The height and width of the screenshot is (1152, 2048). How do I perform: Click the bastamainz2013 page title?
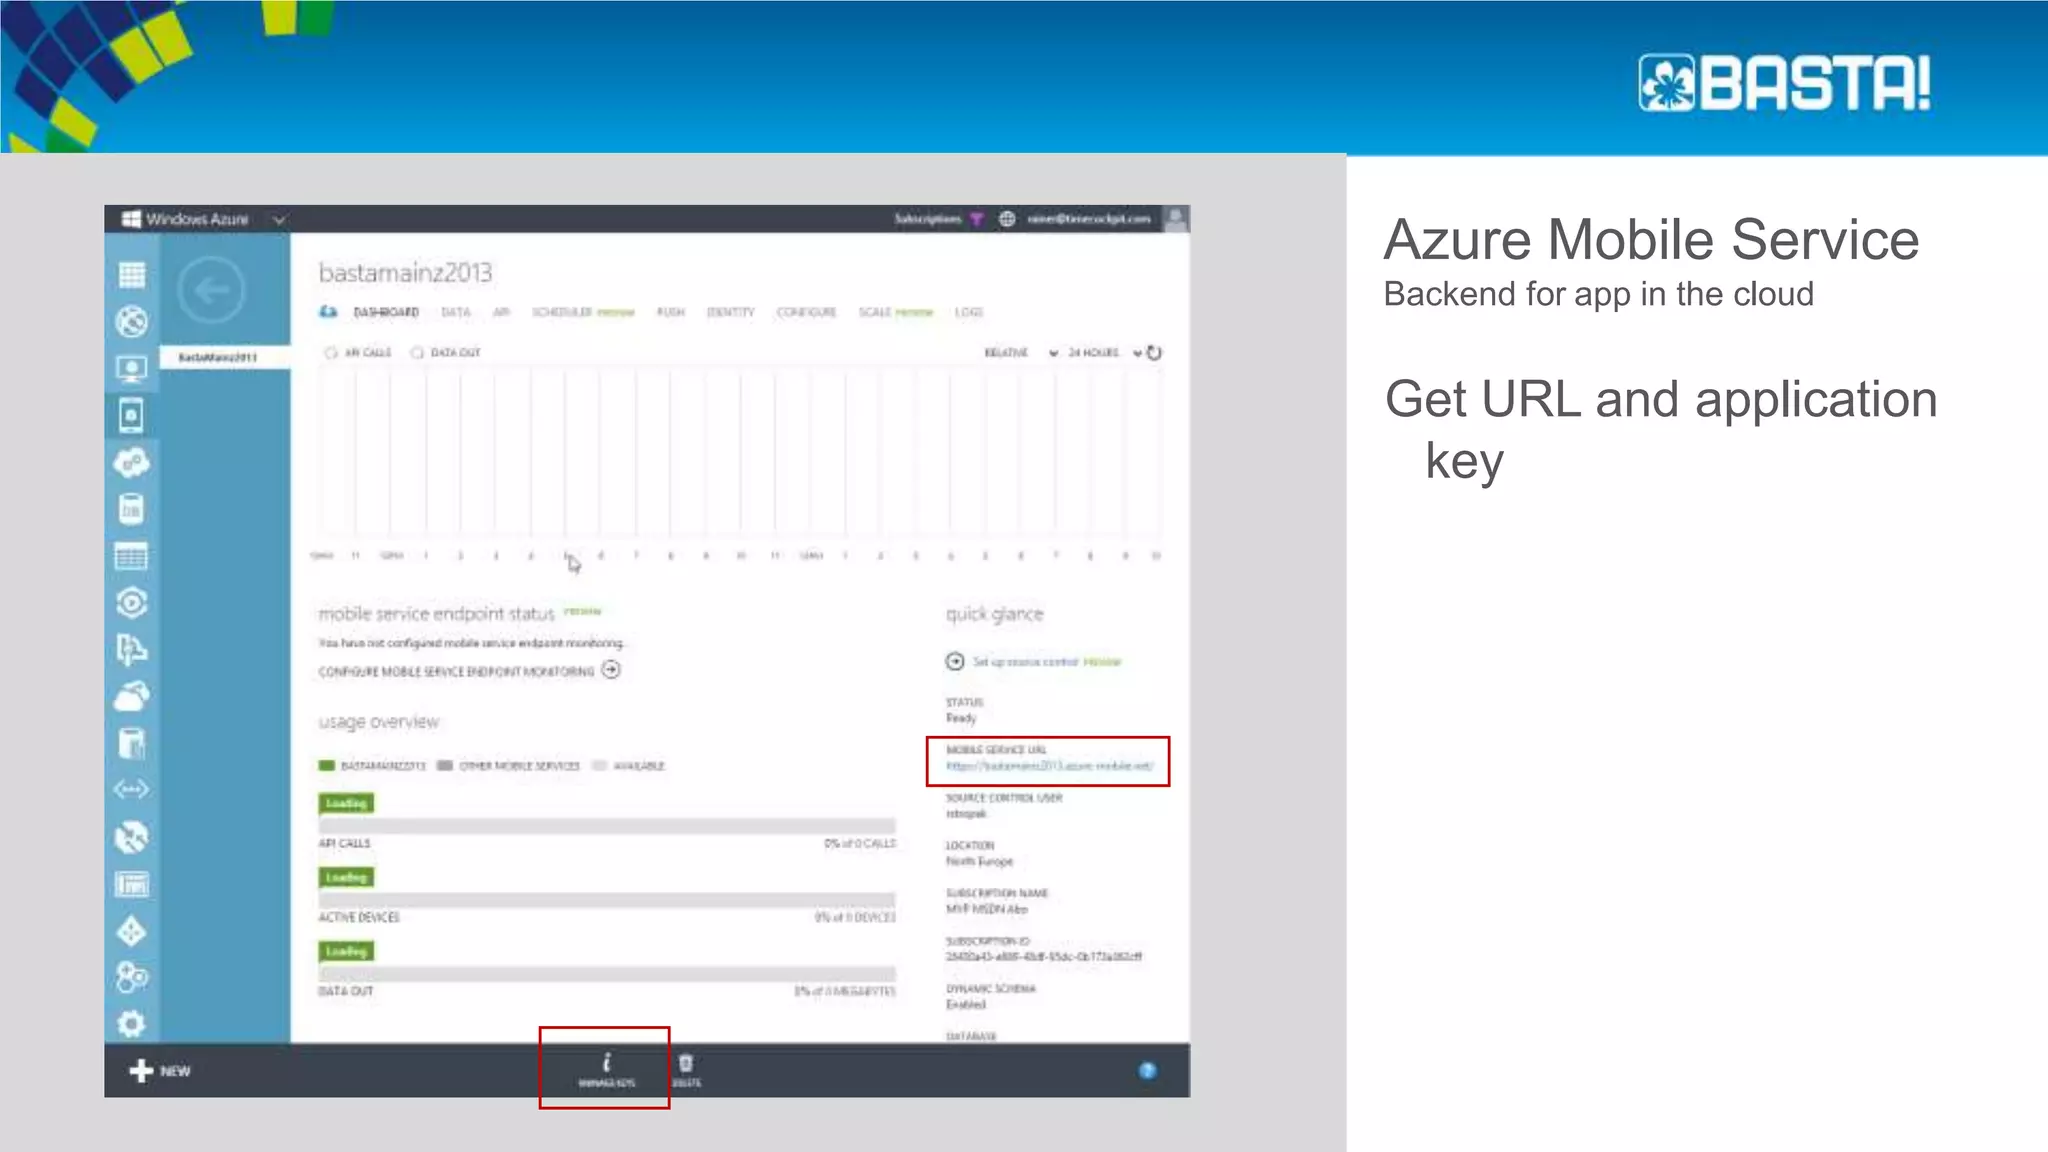tap(405, 273)
